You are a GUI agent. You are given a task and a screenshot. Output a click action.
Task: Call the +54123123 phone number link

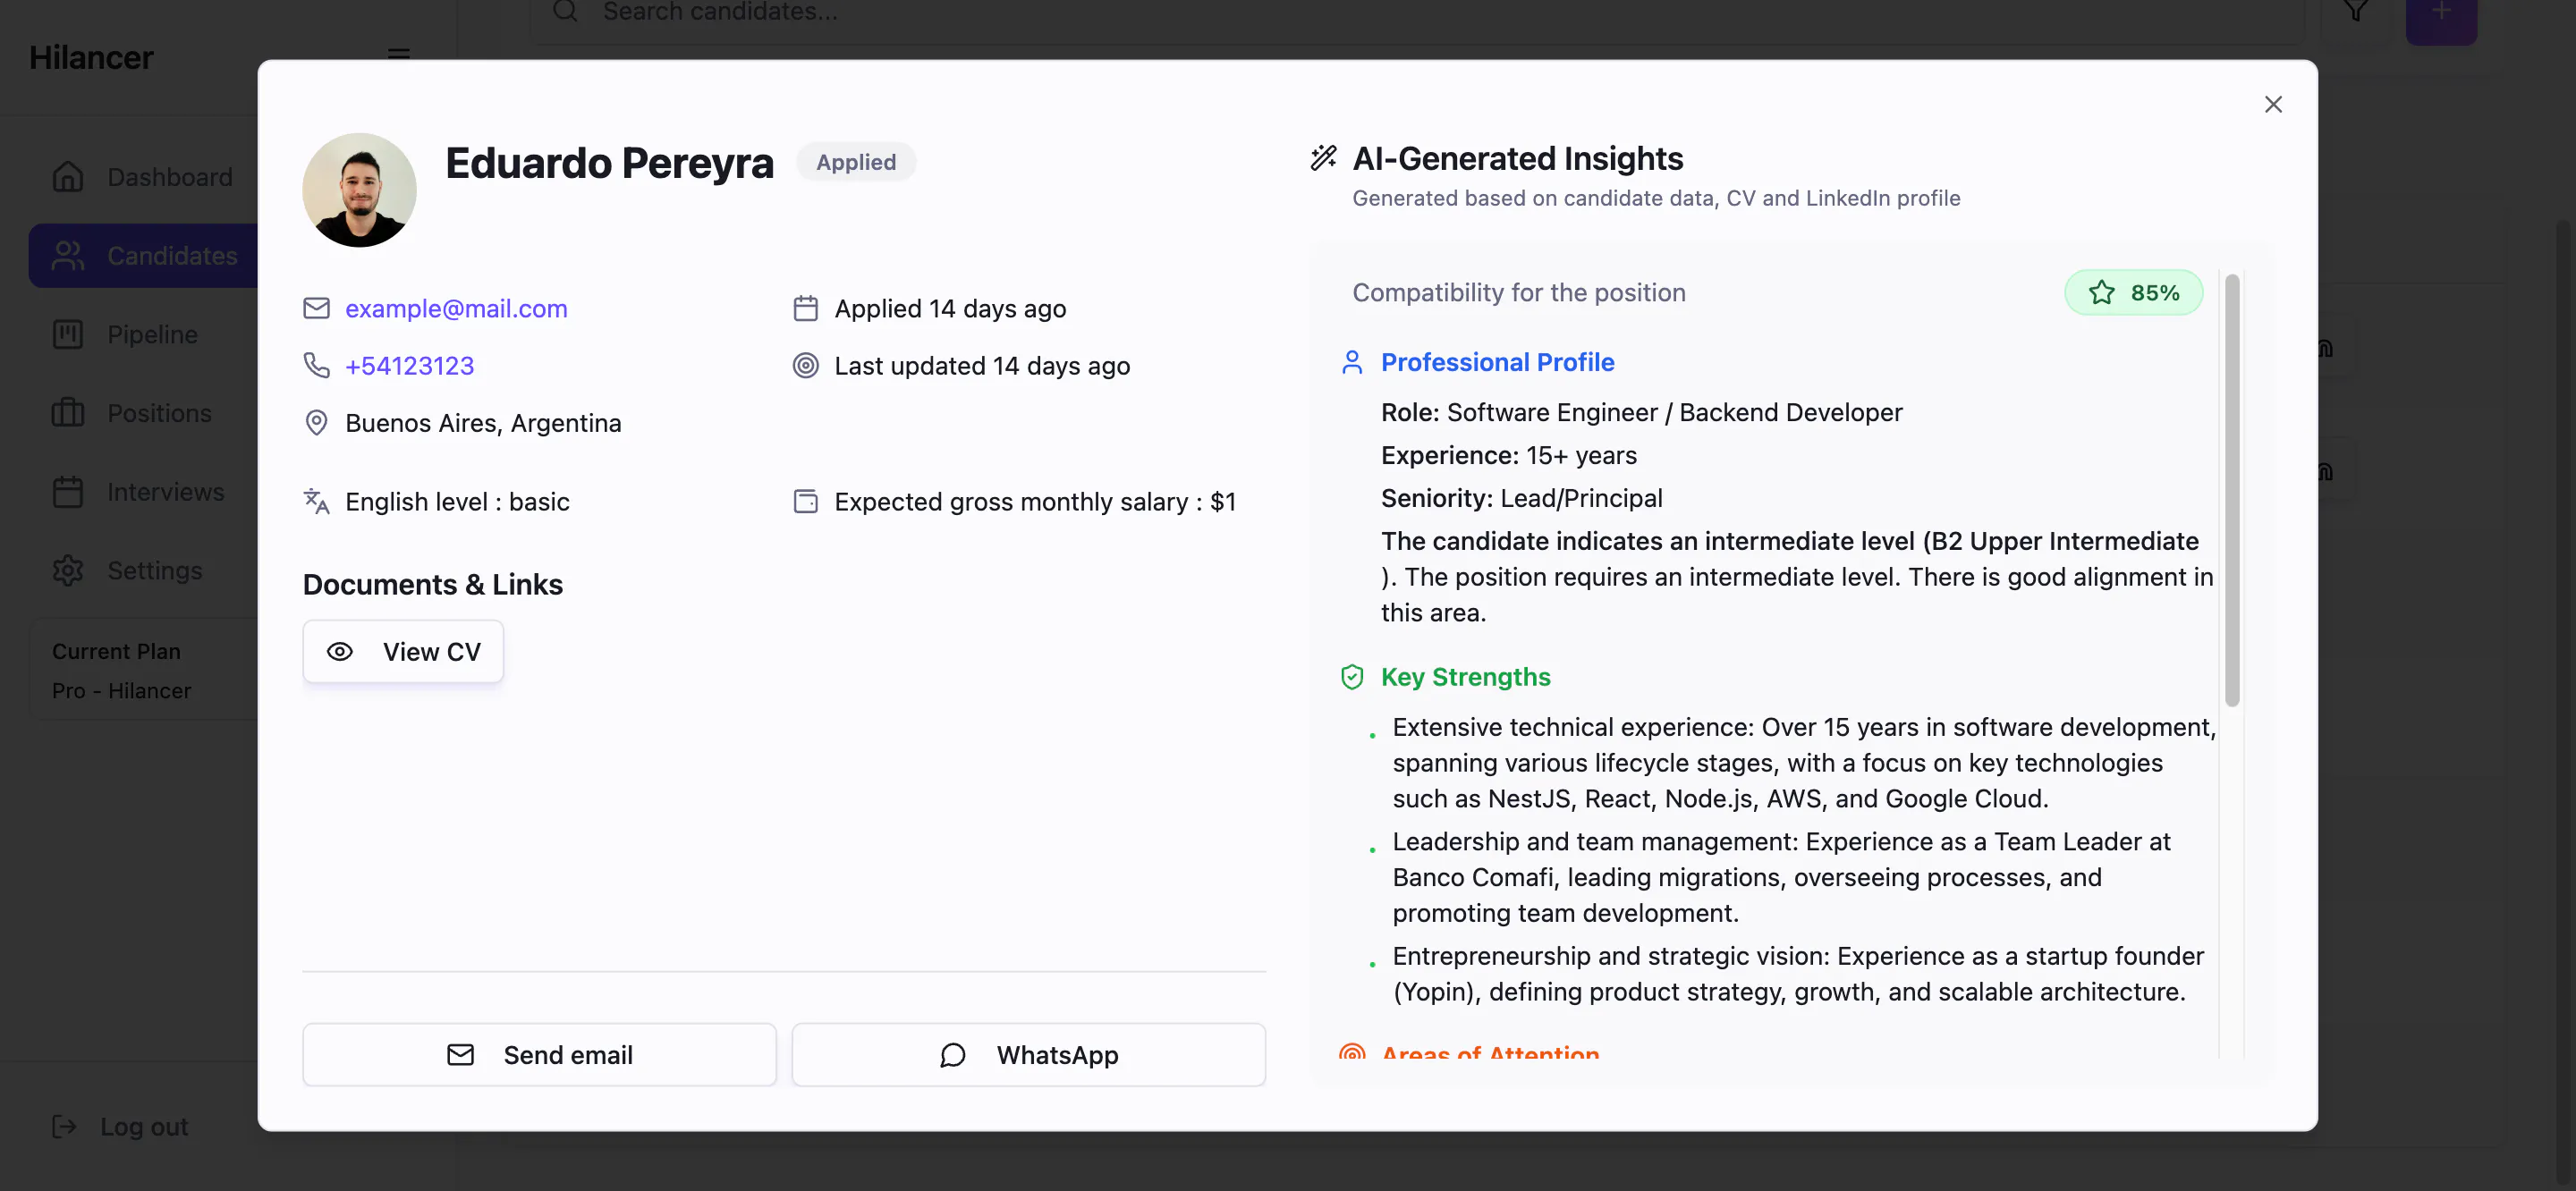click(409, 365)
